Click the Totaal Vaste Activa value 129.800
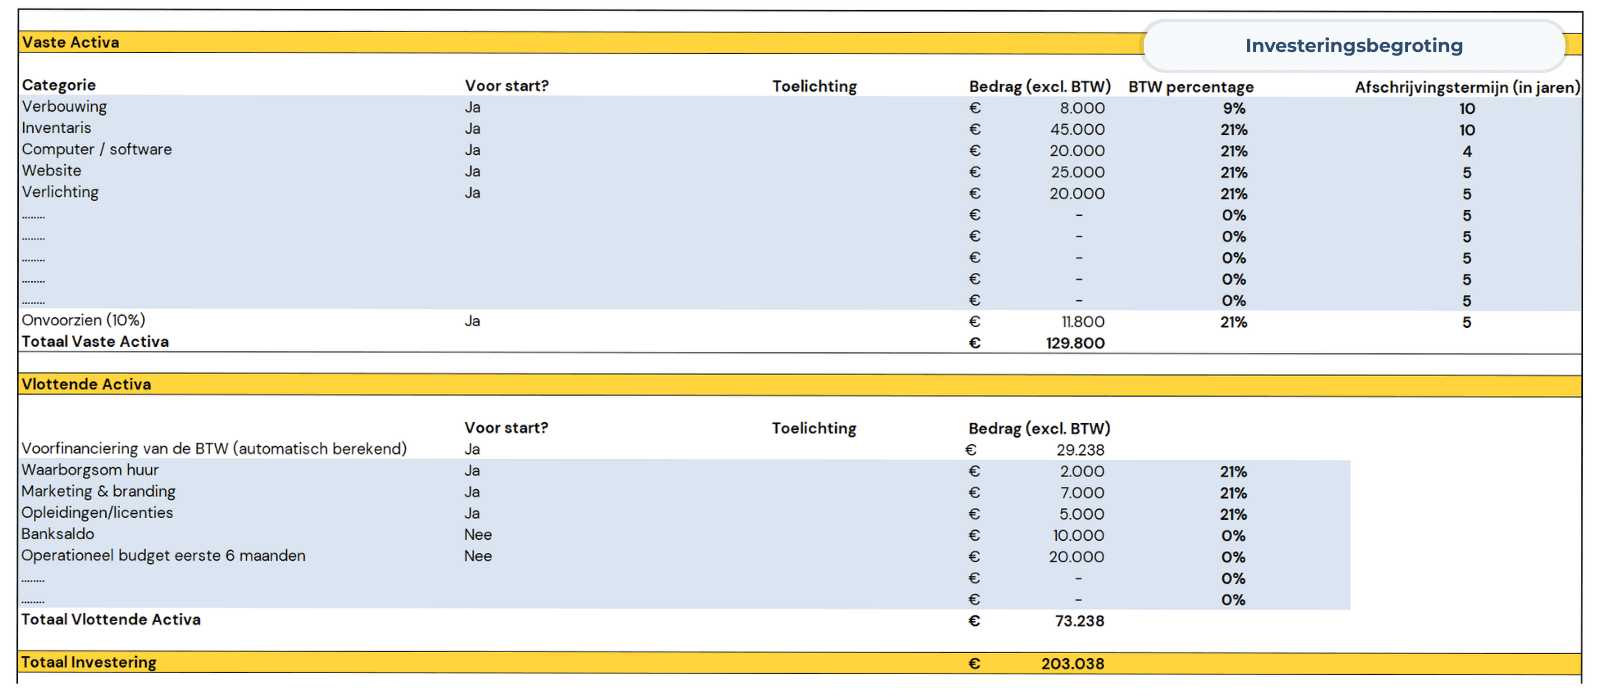This screenshot has height=700, width=1600. [x=1075, y=343]
